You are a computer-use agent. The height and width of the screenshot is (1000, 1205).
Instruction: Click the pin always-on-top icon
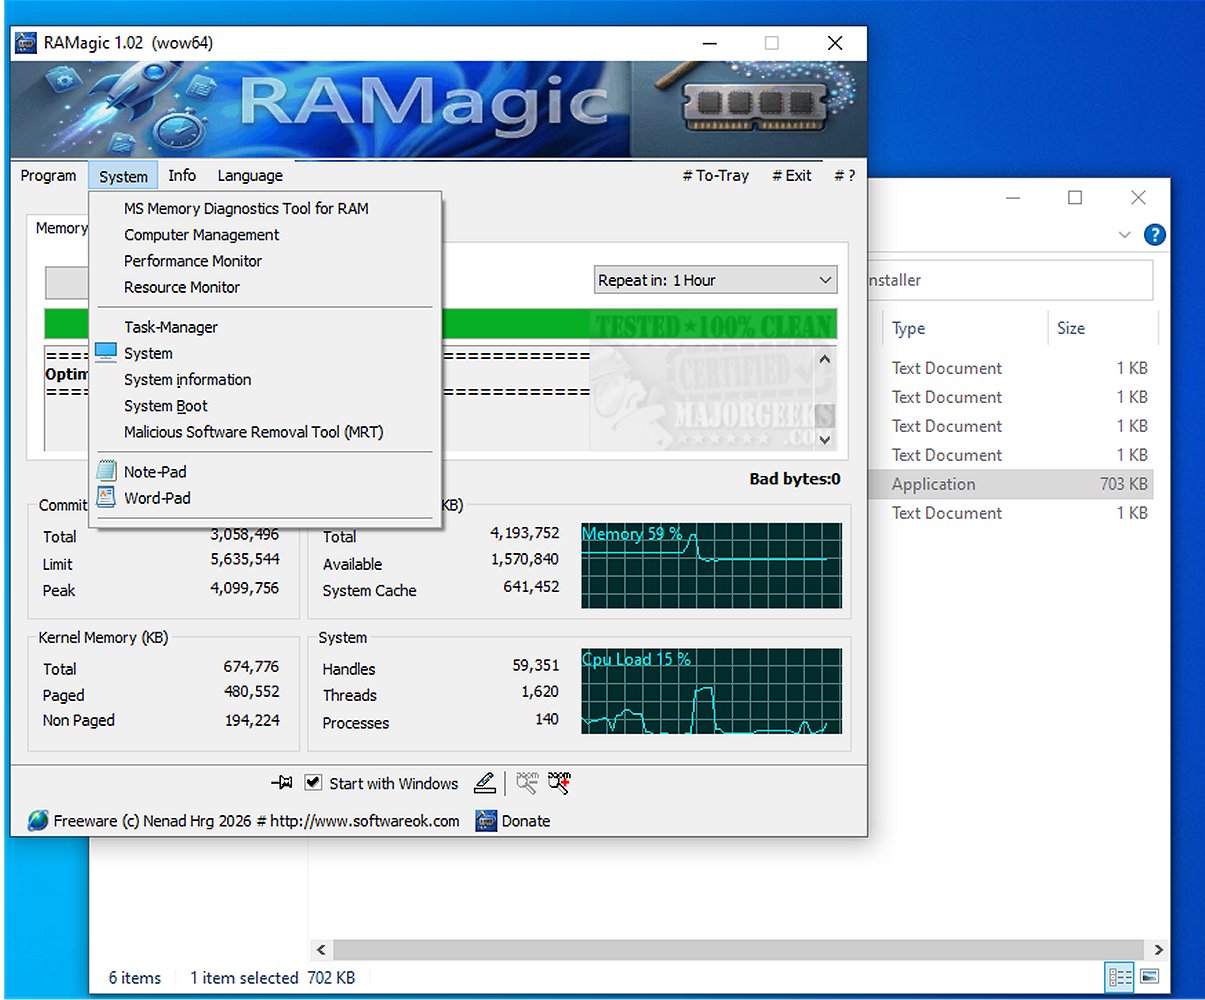click(282, 783)
